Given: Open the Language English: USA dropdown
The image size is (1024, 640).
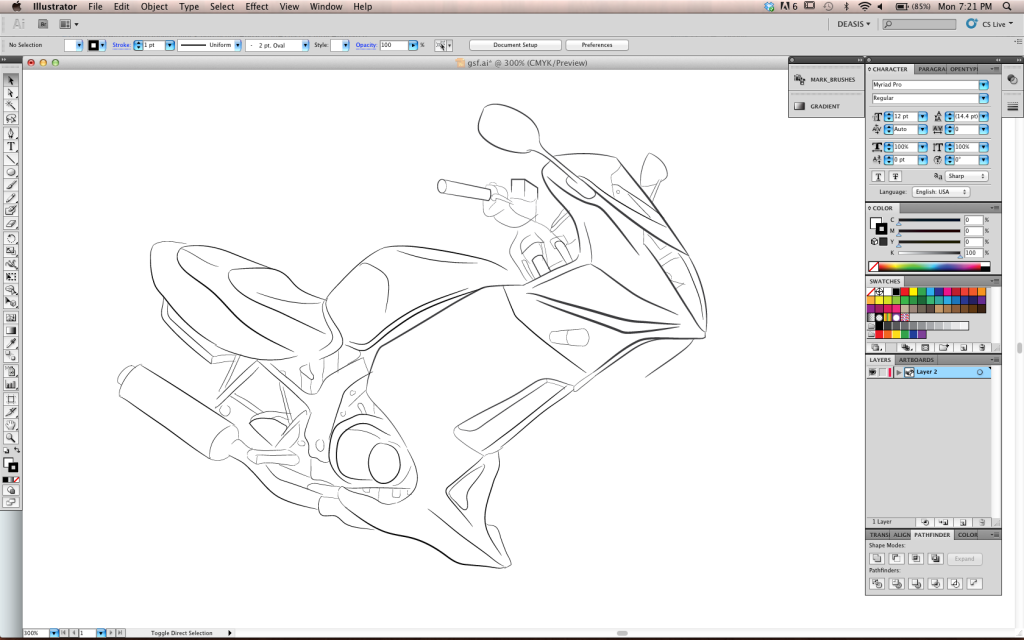Looking at the screenshot, I should tap(940, 192).
